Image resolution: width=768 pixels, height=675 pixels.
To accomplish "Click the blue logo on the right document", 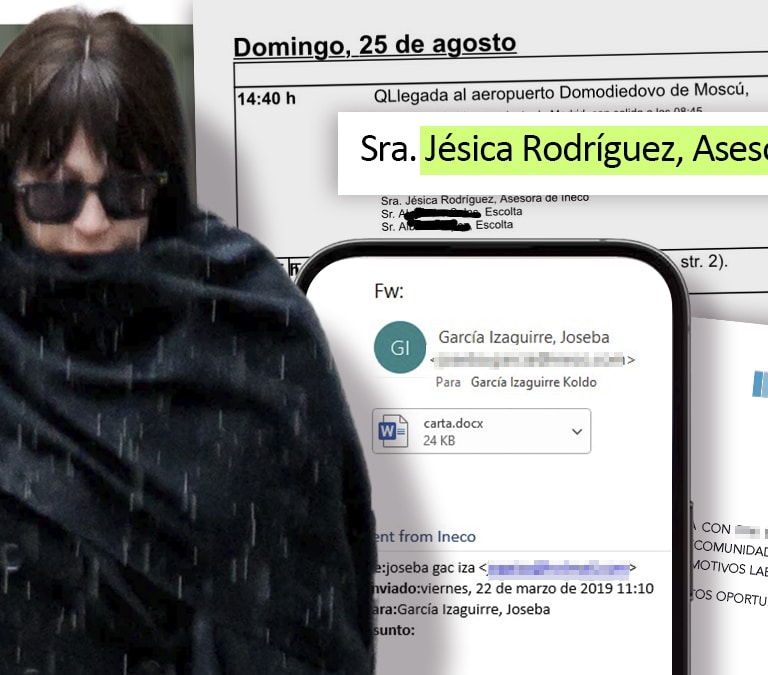I will click(x=759, y=385).
